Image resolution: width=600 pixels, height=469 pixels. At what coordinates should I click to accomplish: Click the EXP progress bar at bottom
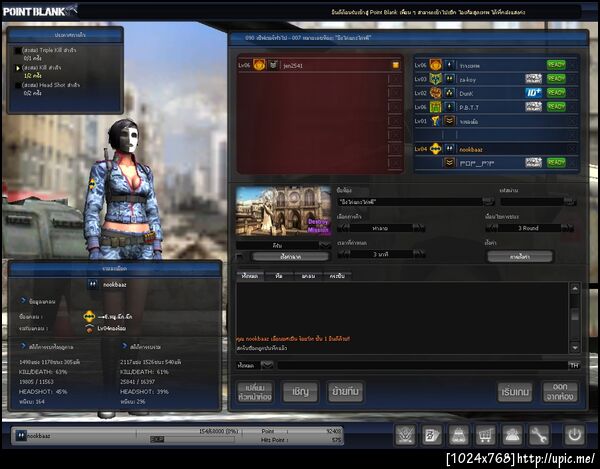192,439
